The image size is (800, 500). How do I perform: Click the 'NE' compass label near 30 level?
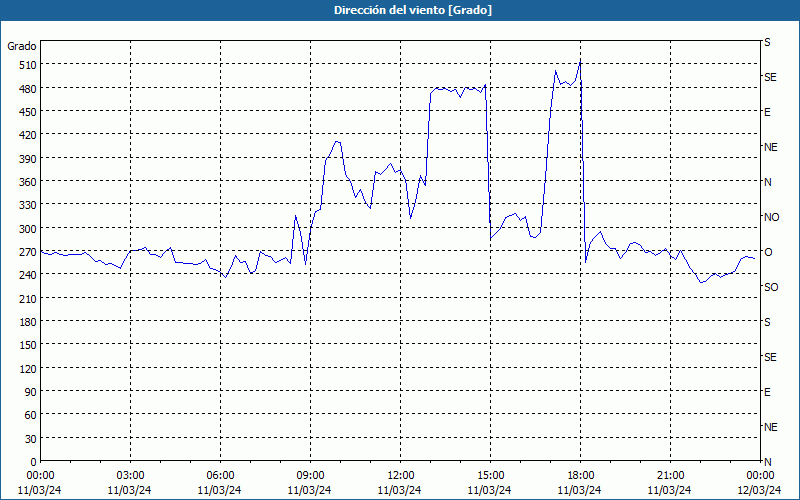point(770,427)
